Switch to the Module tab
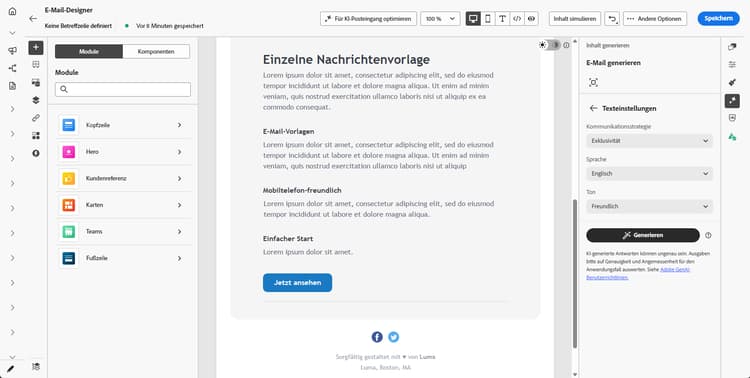The image size is (750, 378). [x=89, y=52]
